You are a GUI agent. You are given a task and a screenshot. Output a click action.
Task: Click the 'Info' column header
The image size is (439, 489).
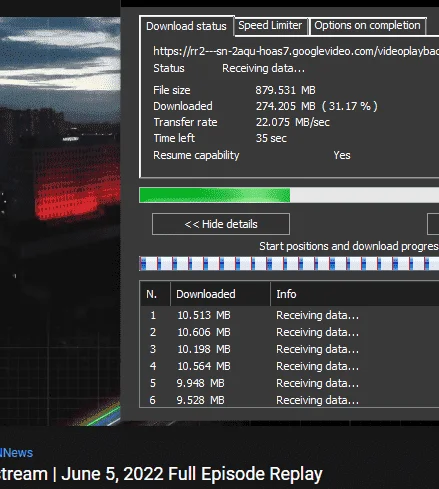pyautogui.click(x=355, y=294)
